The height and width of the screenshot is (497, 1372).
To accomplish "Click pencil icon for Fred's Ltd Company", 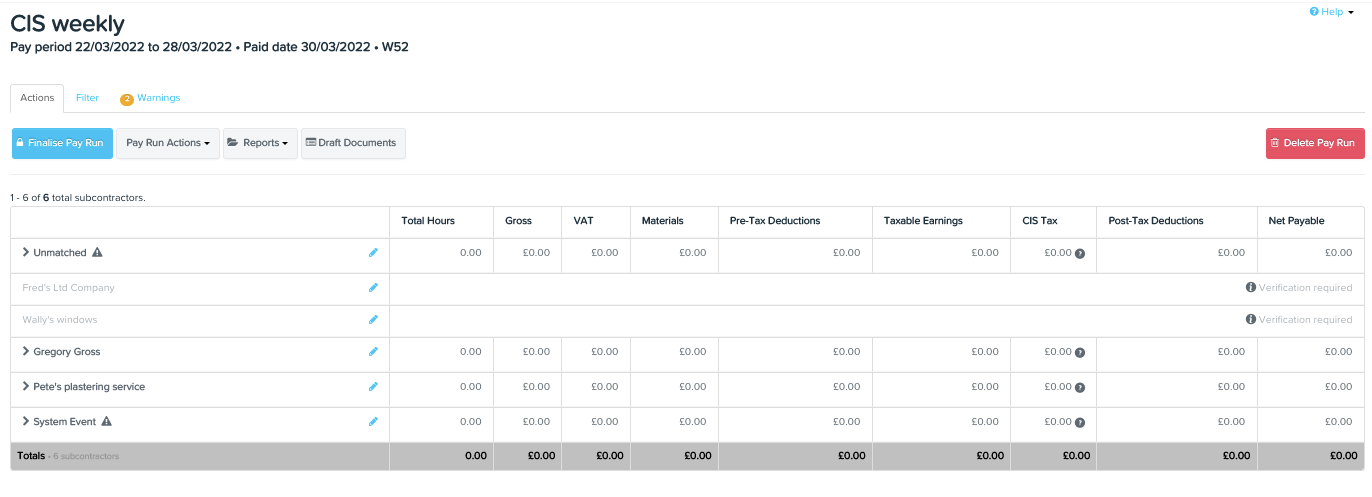I will pos(373,288).
